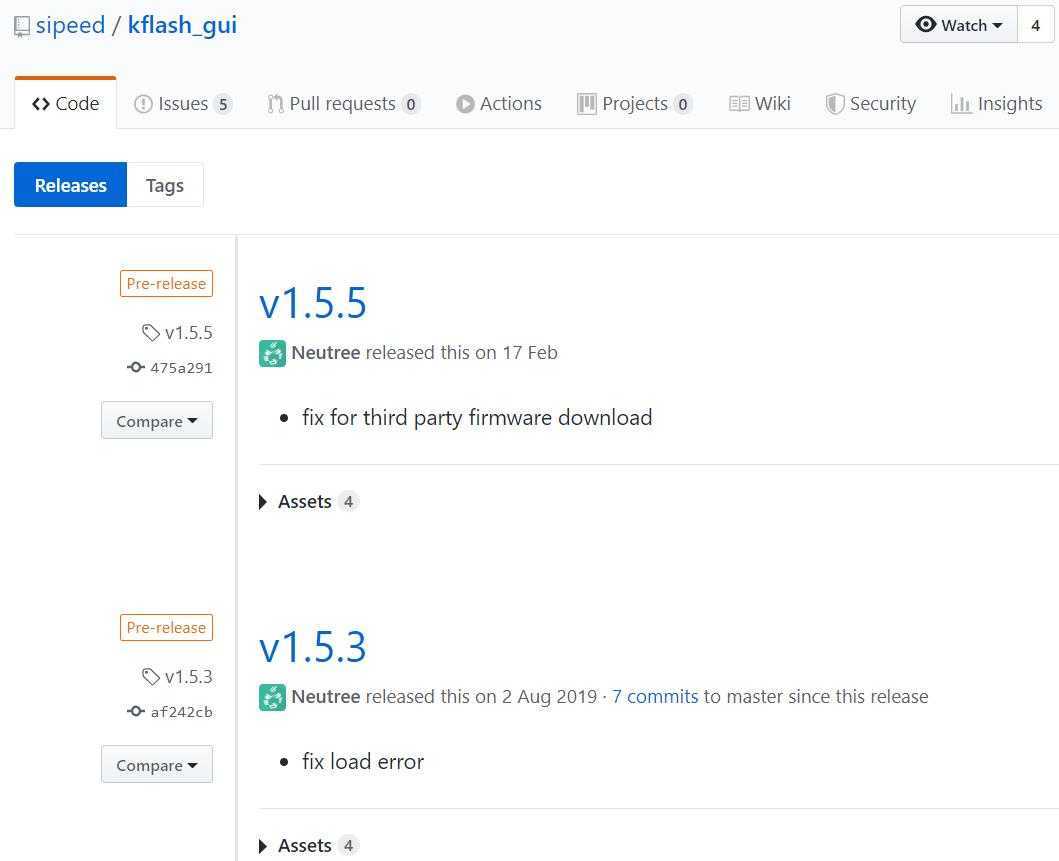Click the tag icon beside v1.5.5
The height and width of the screenshot is (861, 1059).
[151, 332]
